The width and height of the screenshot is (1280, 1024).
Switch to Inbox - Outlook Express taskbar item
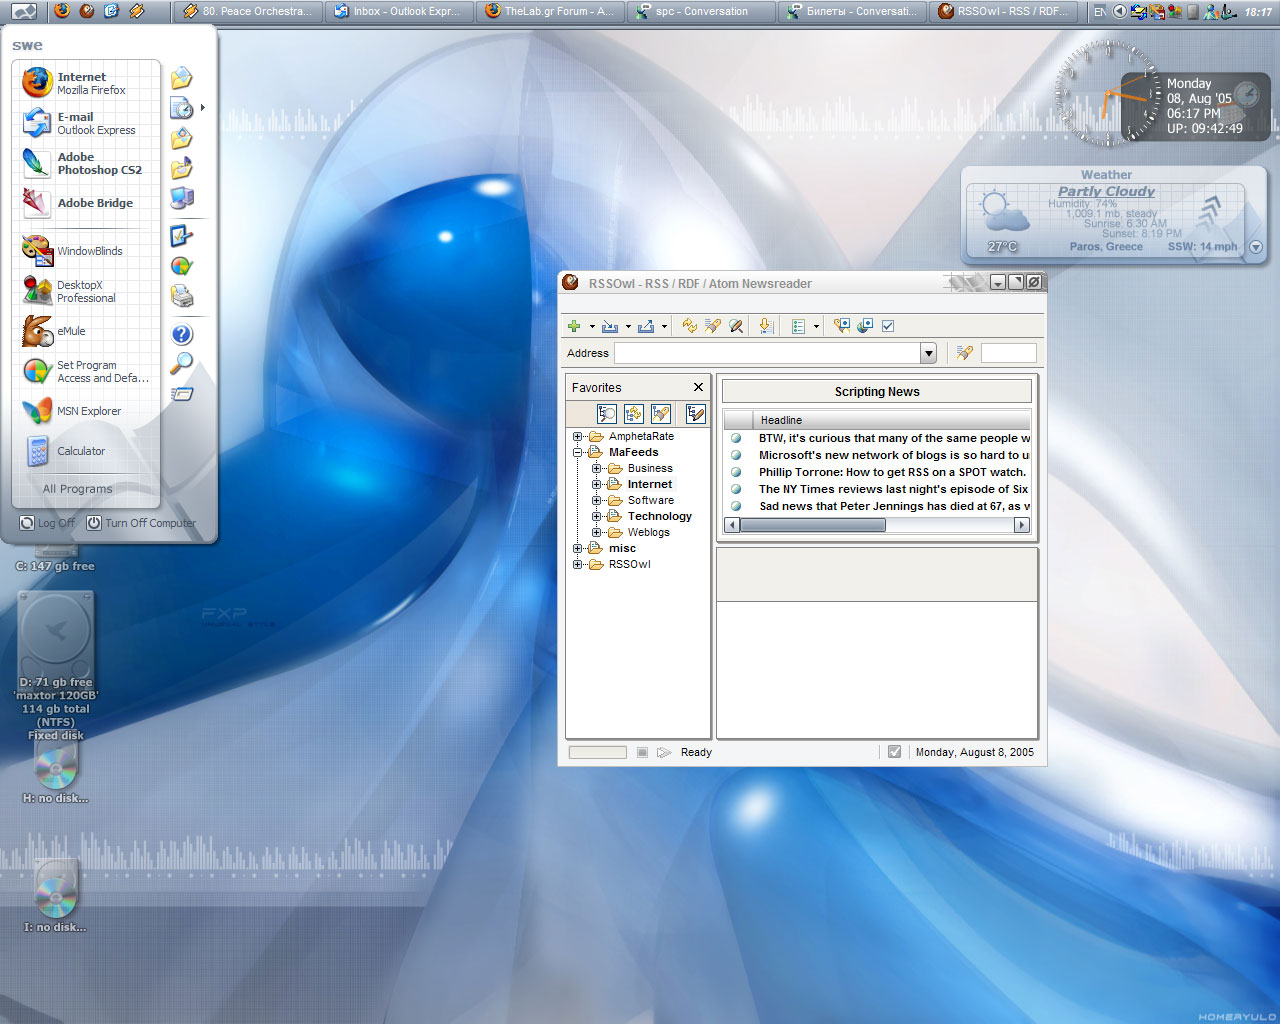point(398,12)
